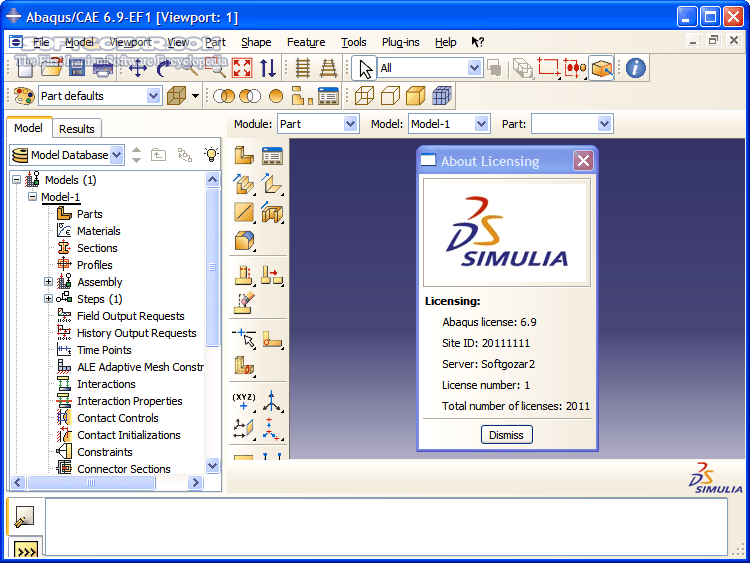The image size is (750, 563).
Task: Click the message area tab icon
Action: pos(24,517)
